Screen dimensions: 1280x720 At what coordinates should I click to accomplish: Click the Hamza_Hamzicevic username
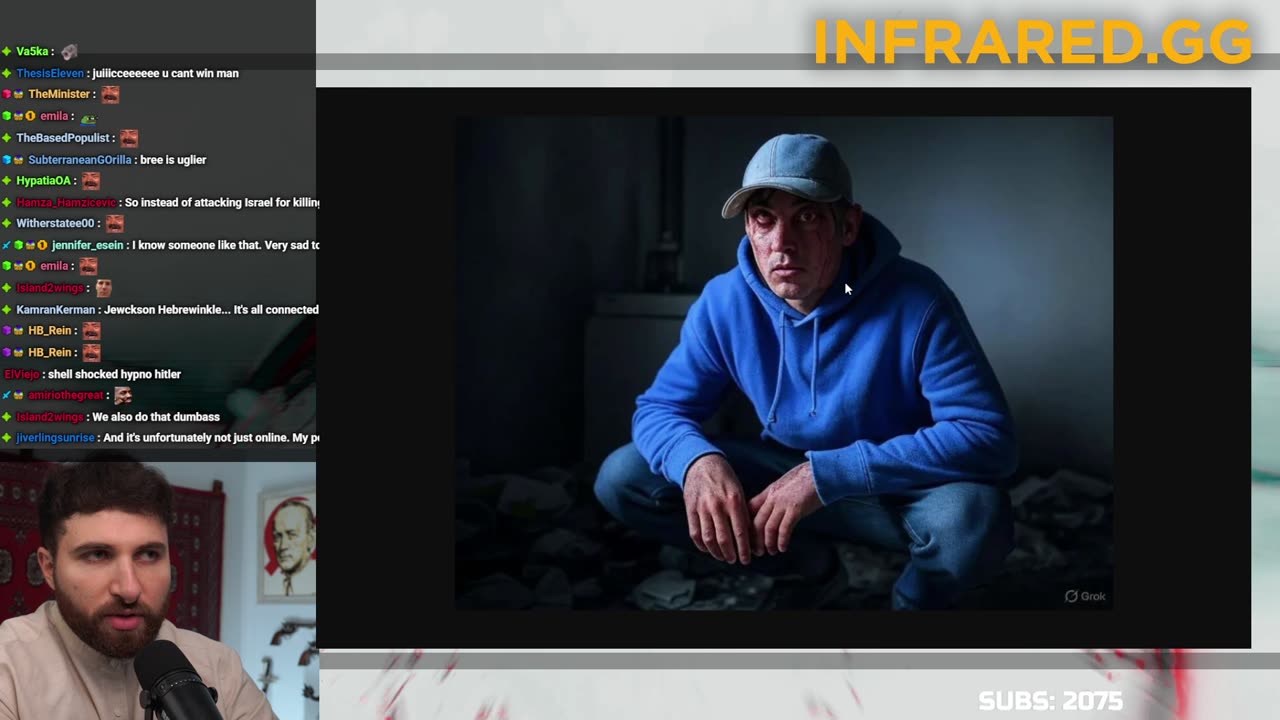(x=66, y=203)
